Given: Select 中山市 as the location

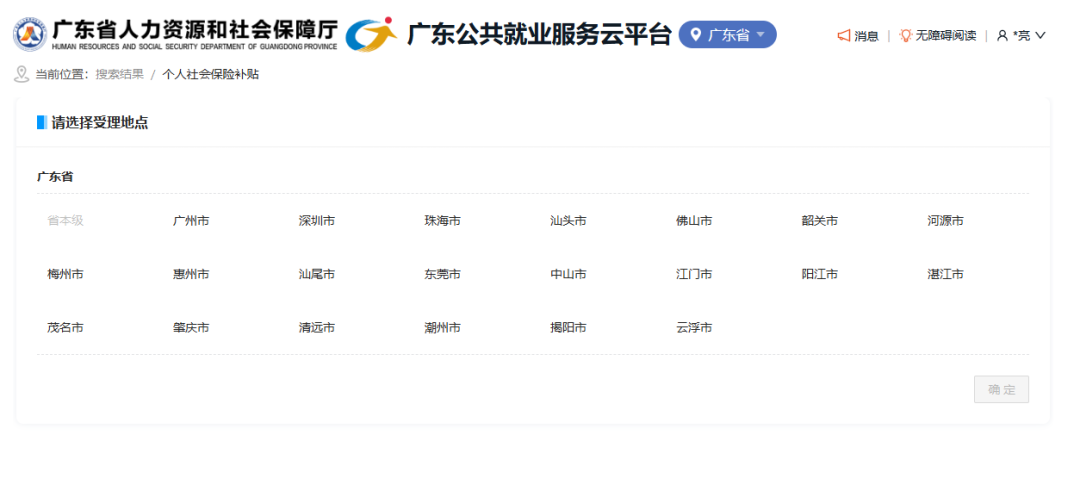Looking at the screenshot, I should [568, 274].
